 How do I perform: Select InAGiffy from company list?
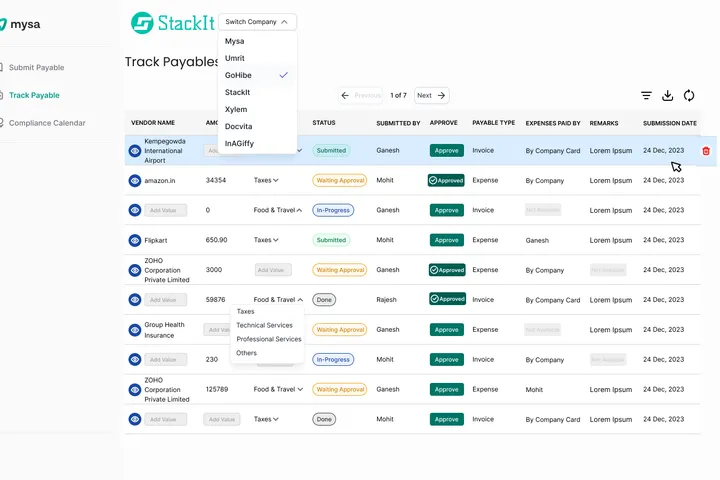point(257,143)
